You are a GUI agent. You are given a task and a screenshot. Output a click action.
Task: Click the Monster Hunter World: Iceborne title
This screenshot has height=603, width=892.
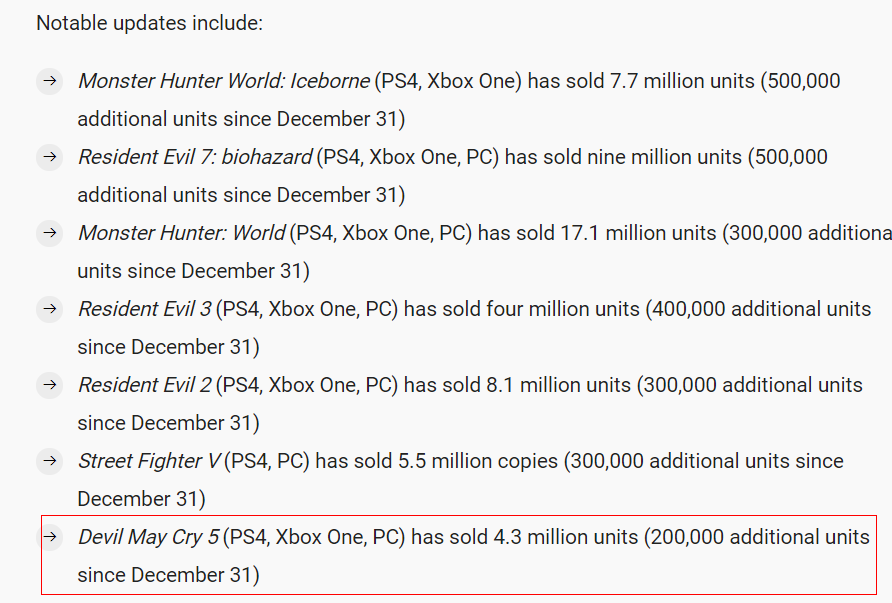[x=224, y=81]
